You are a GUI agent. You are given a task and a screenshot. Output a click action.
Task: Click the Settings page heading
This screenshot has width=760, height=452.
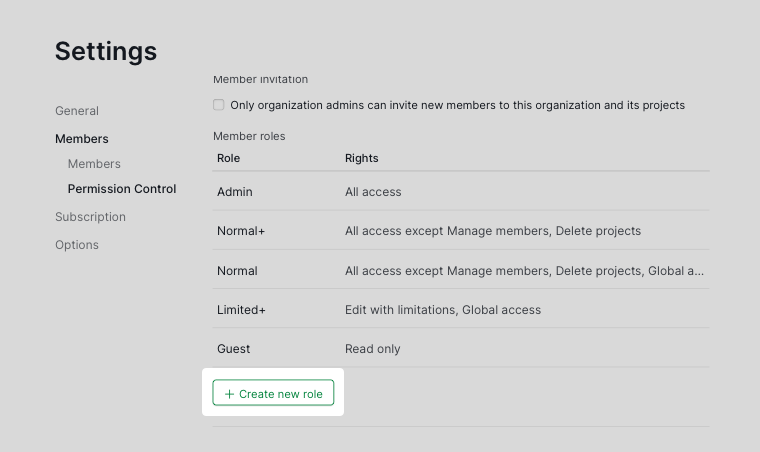click(106, 51)
